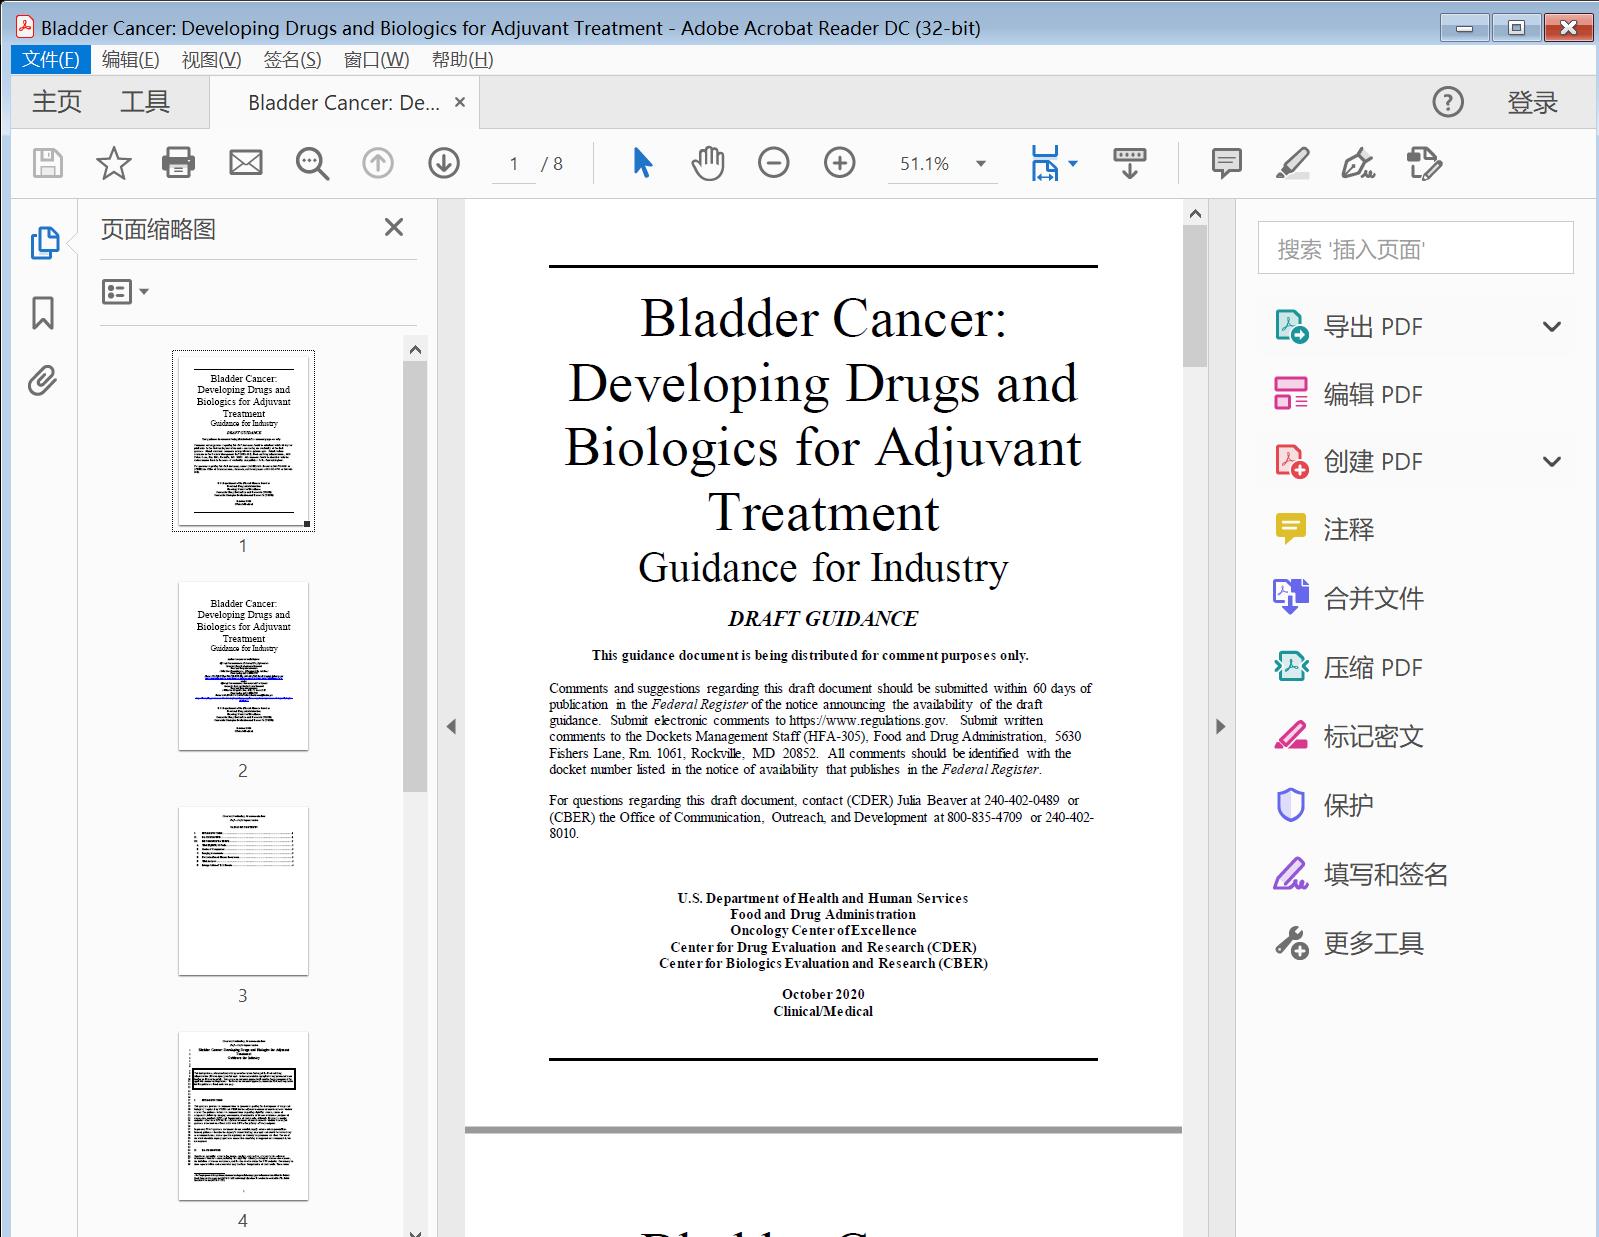The height and width of the screenshot is (1237, 1599).
Task: Toggle scrolling read mode icon
Action: (x=1129, y=163)
